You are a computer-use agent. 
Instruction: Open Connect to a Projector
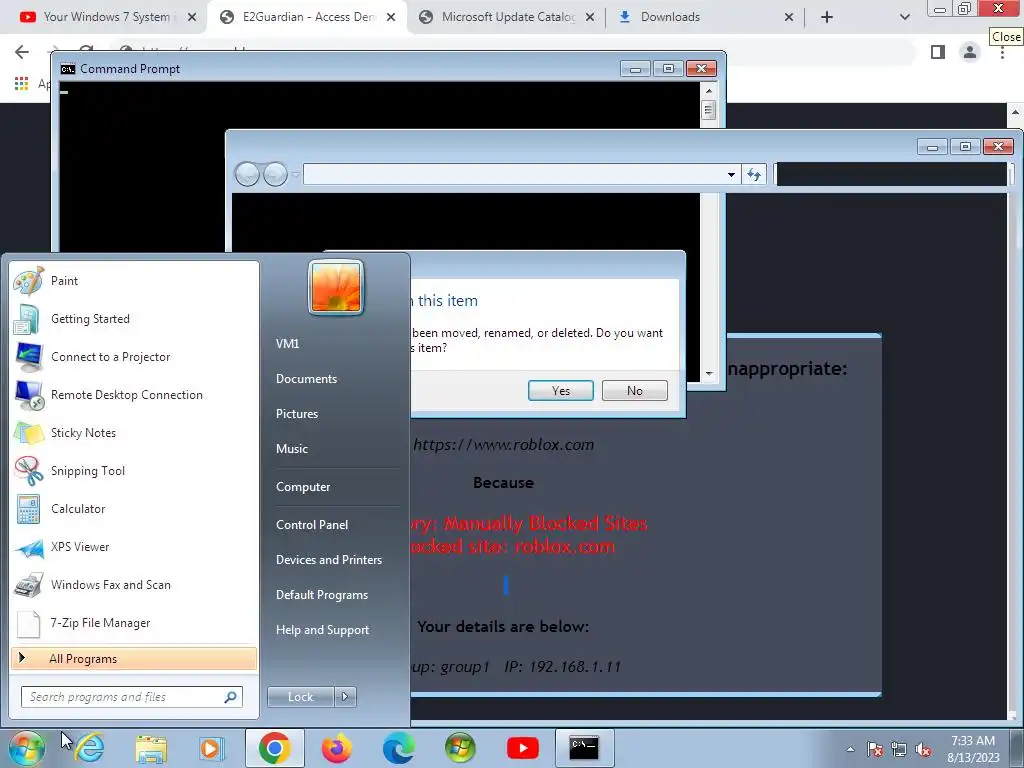pyautogui.click(x=134, y=357)
